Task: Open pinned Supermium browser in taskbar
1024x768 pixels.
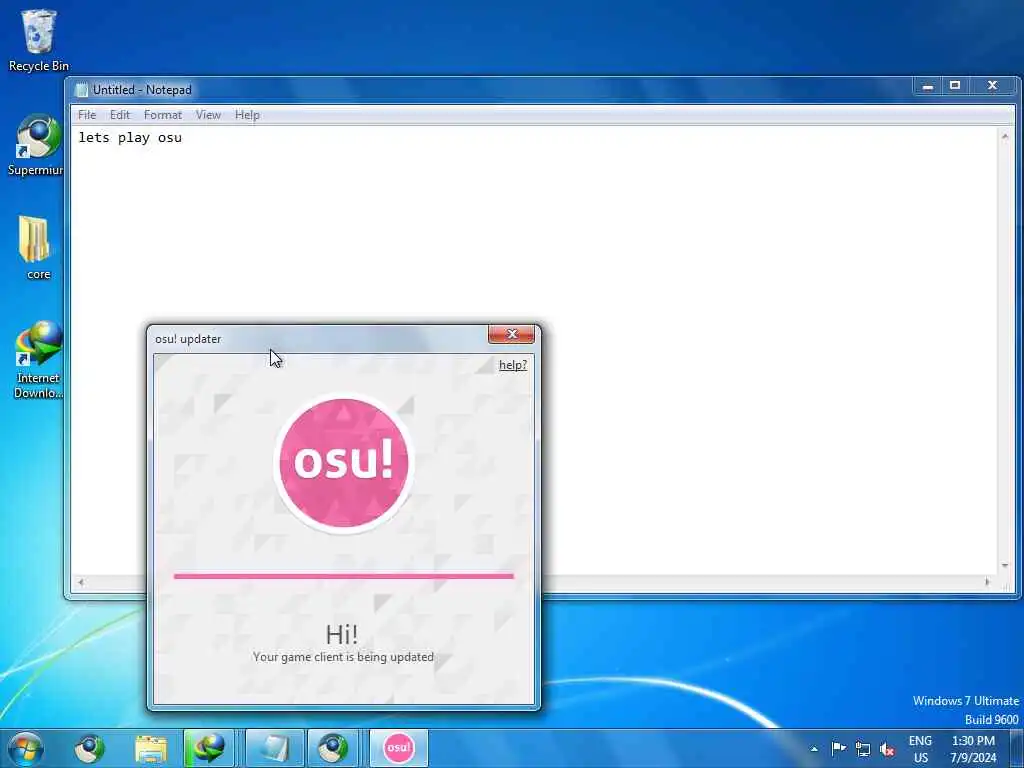Action: [89, 748]
